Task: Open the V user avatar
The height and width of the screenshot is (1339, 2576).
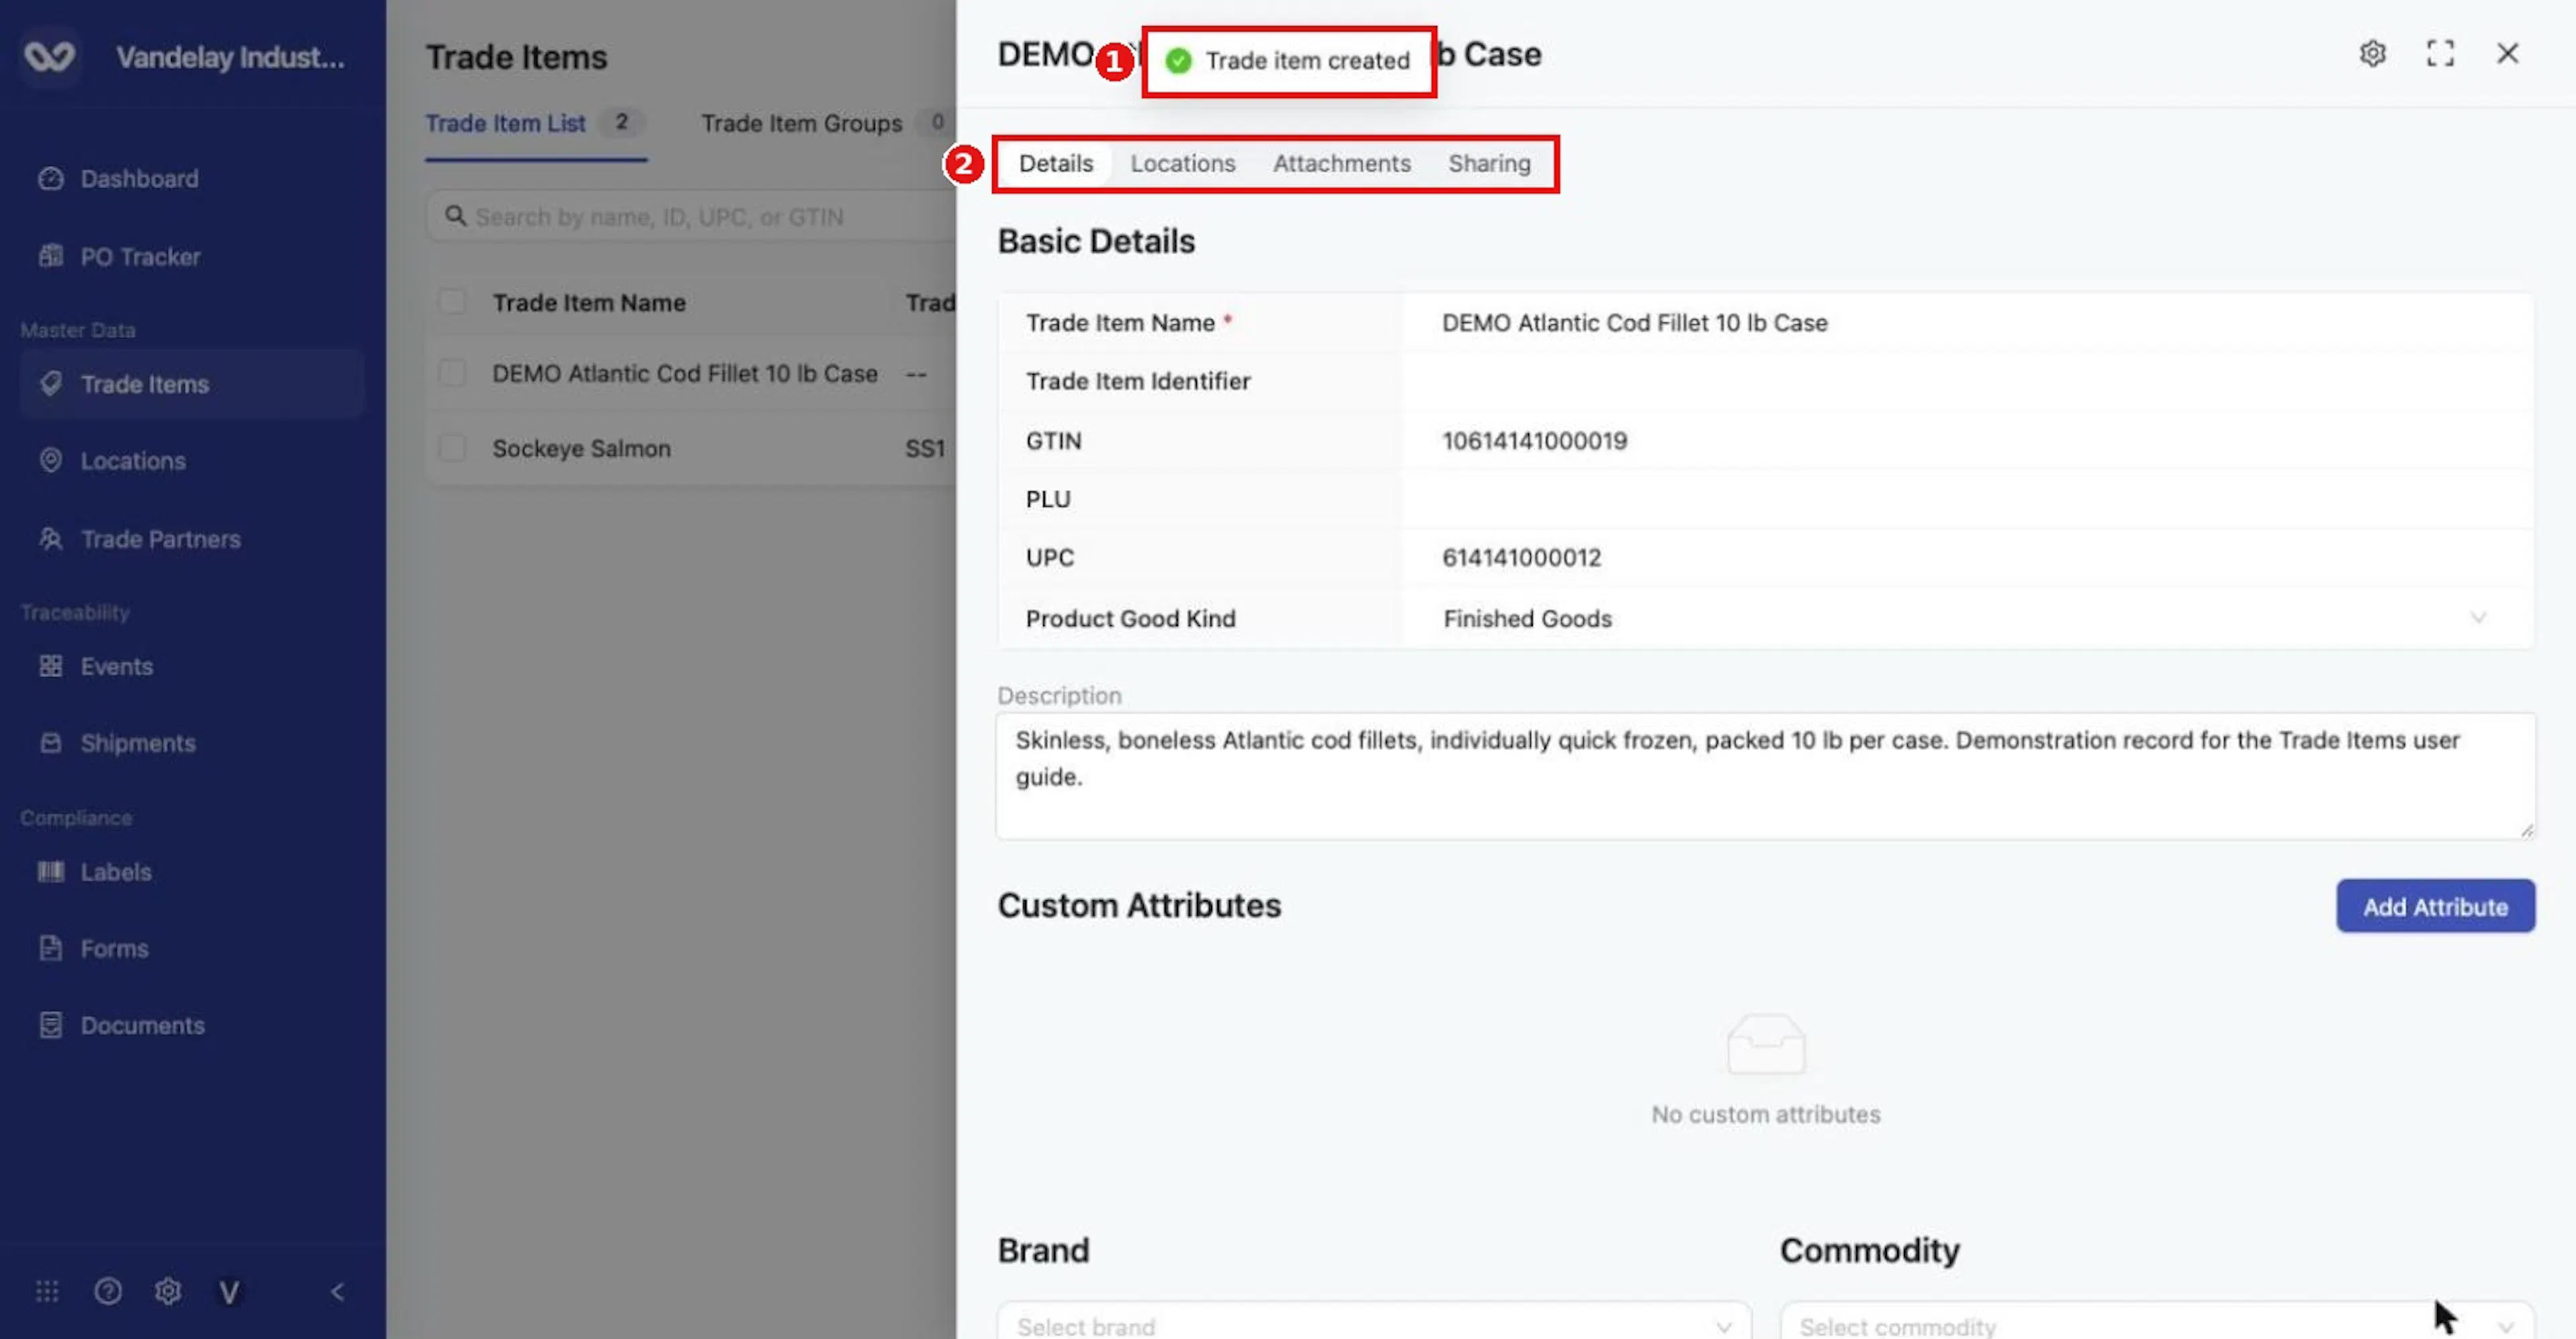Action: pos(229,1293)
